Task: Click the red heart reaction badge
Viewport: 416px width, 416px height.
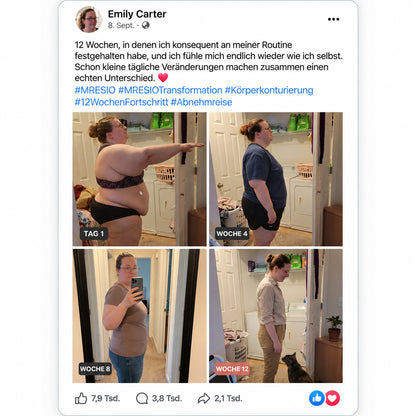Action: click(332, 398)
